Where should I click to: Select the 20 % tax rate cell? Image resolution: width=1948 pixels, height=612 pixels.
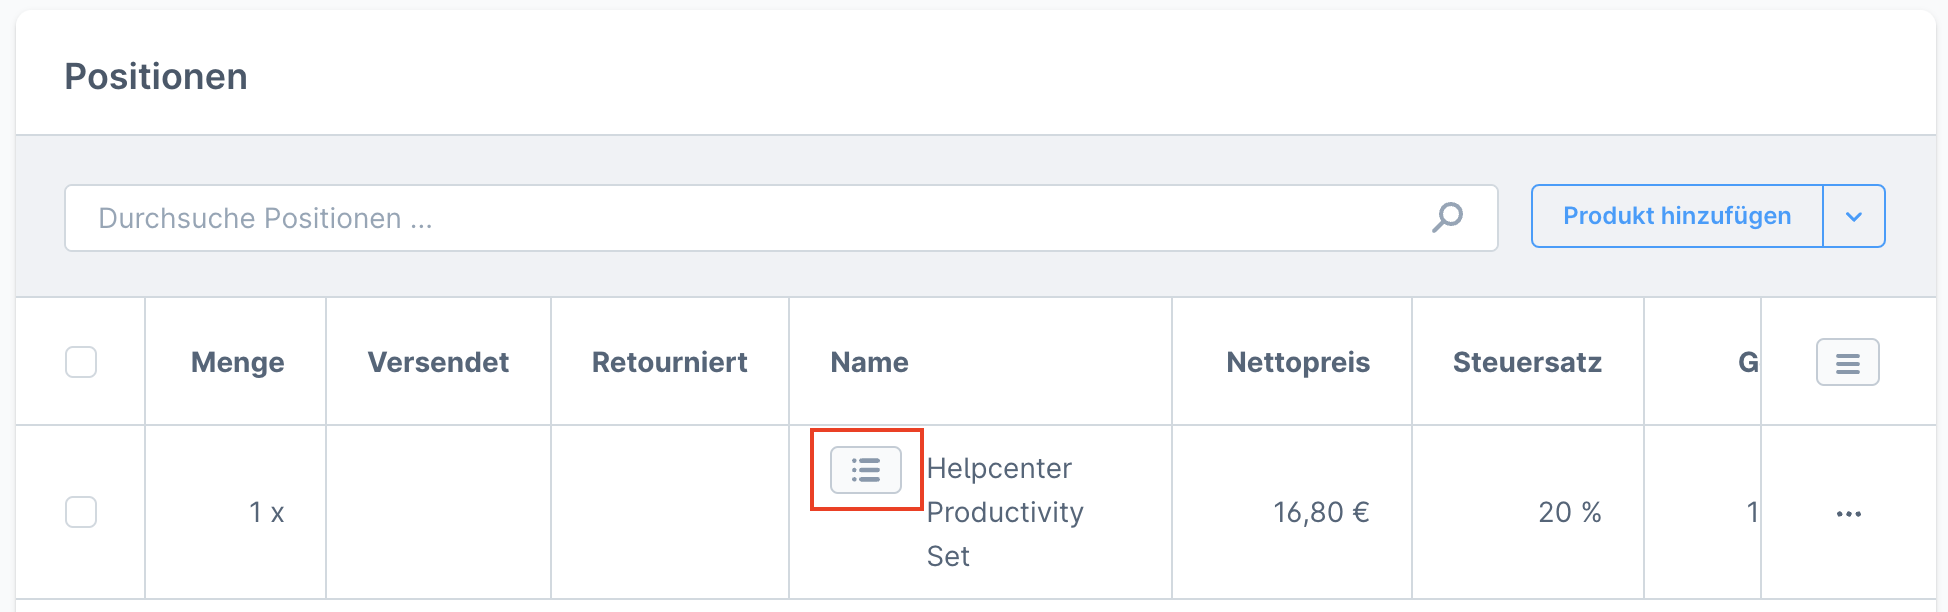[x=1569, y=513]
